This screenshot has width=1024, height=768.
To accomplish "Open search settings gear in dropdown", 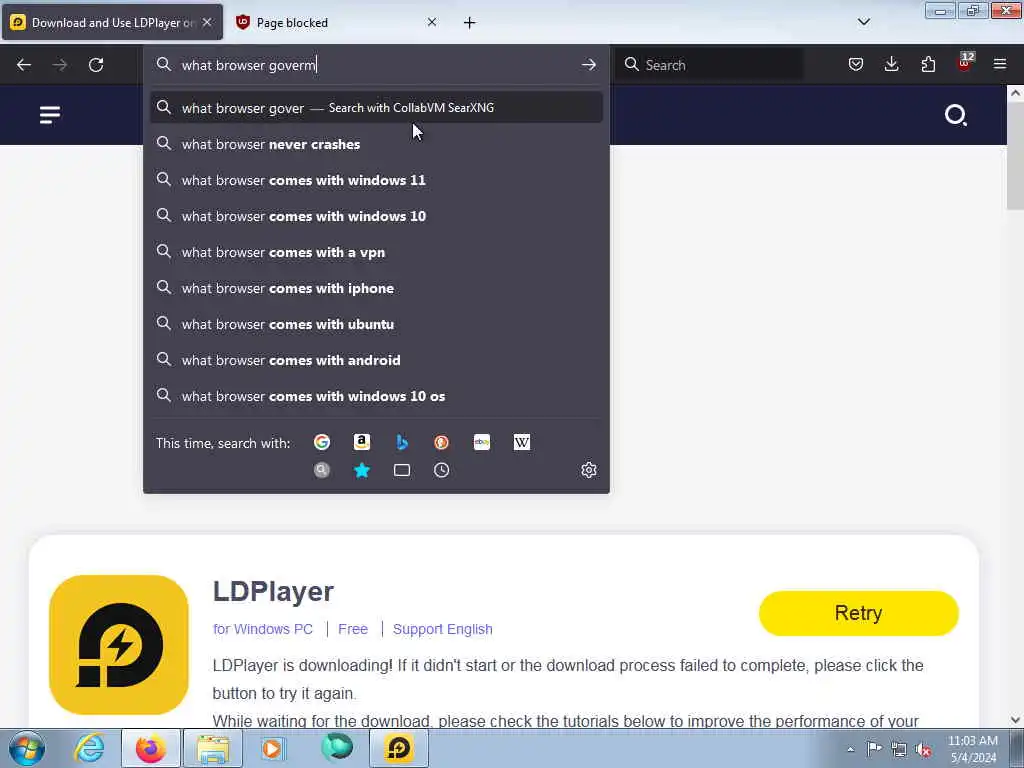I will [x=589, y=470].
